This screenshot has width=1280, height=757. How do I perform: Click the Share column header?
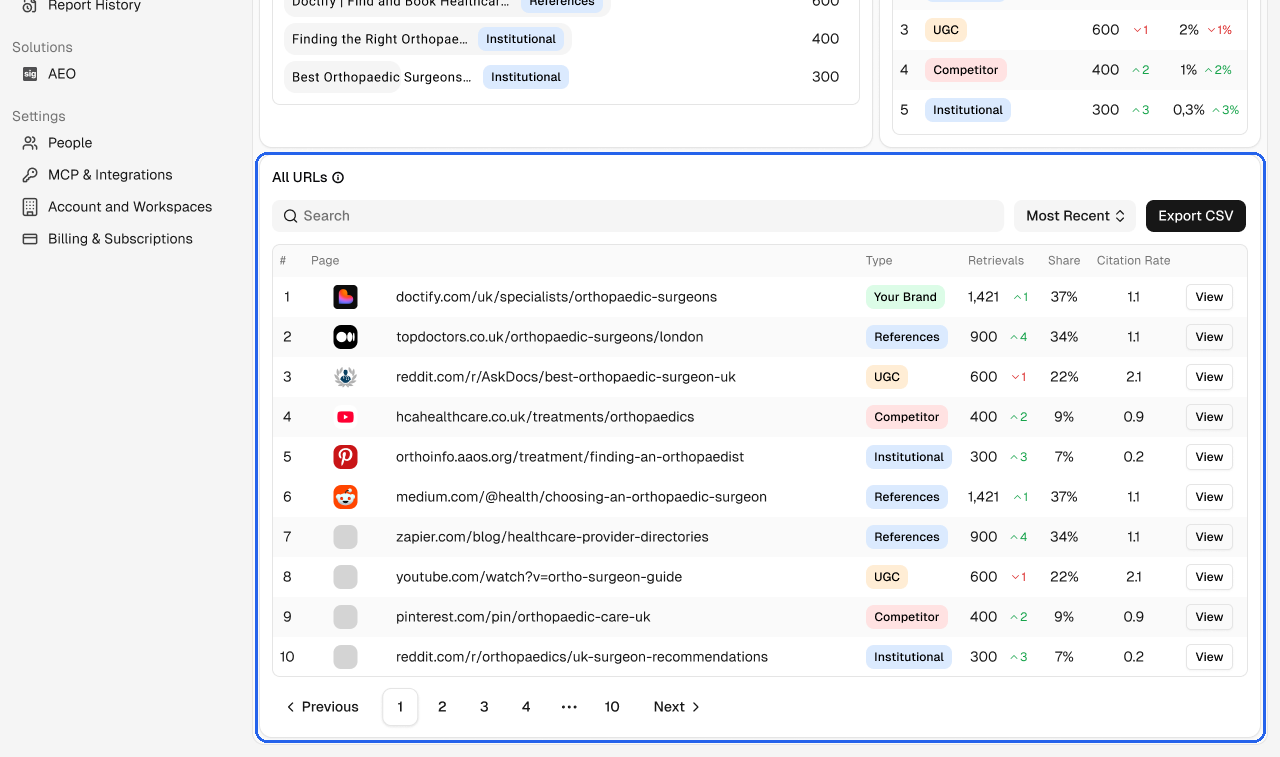[x=1064, y=261]
